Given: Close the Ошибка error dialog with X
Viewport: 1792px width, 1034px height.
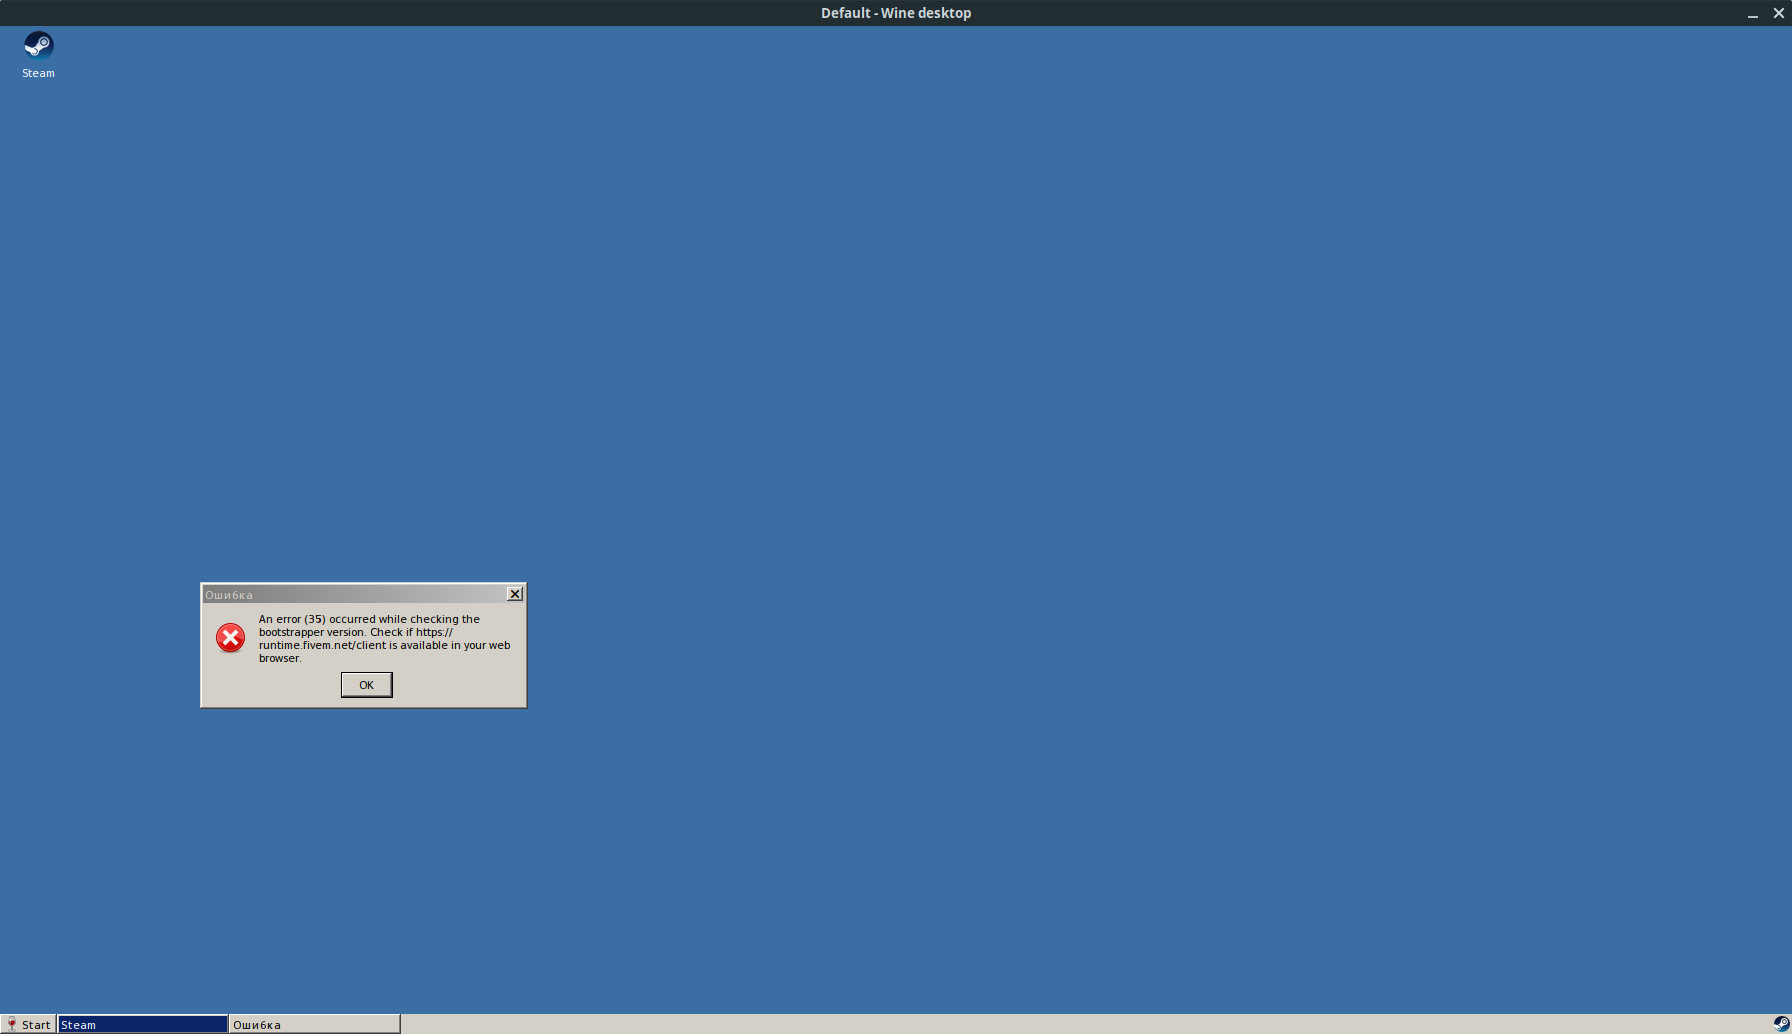Looking at the screenshot, I should [x=515, y=594].
